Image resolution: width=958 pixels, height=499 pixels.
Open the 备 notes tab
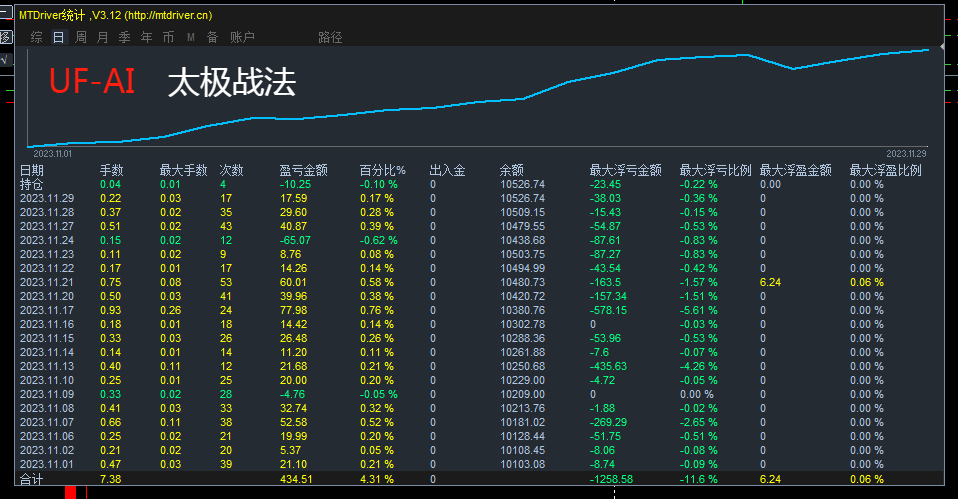213,37
